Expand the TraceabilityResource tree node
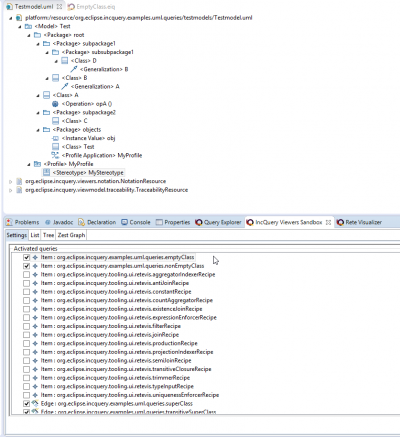The width and height of the screenshot is (400, 437). (11, 190)
